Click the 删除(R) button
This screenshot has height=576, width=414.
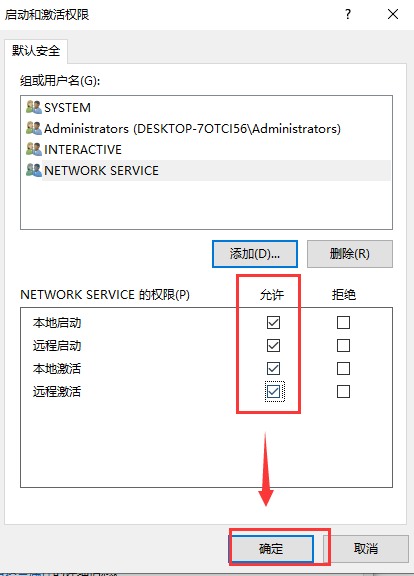(350, 254)
